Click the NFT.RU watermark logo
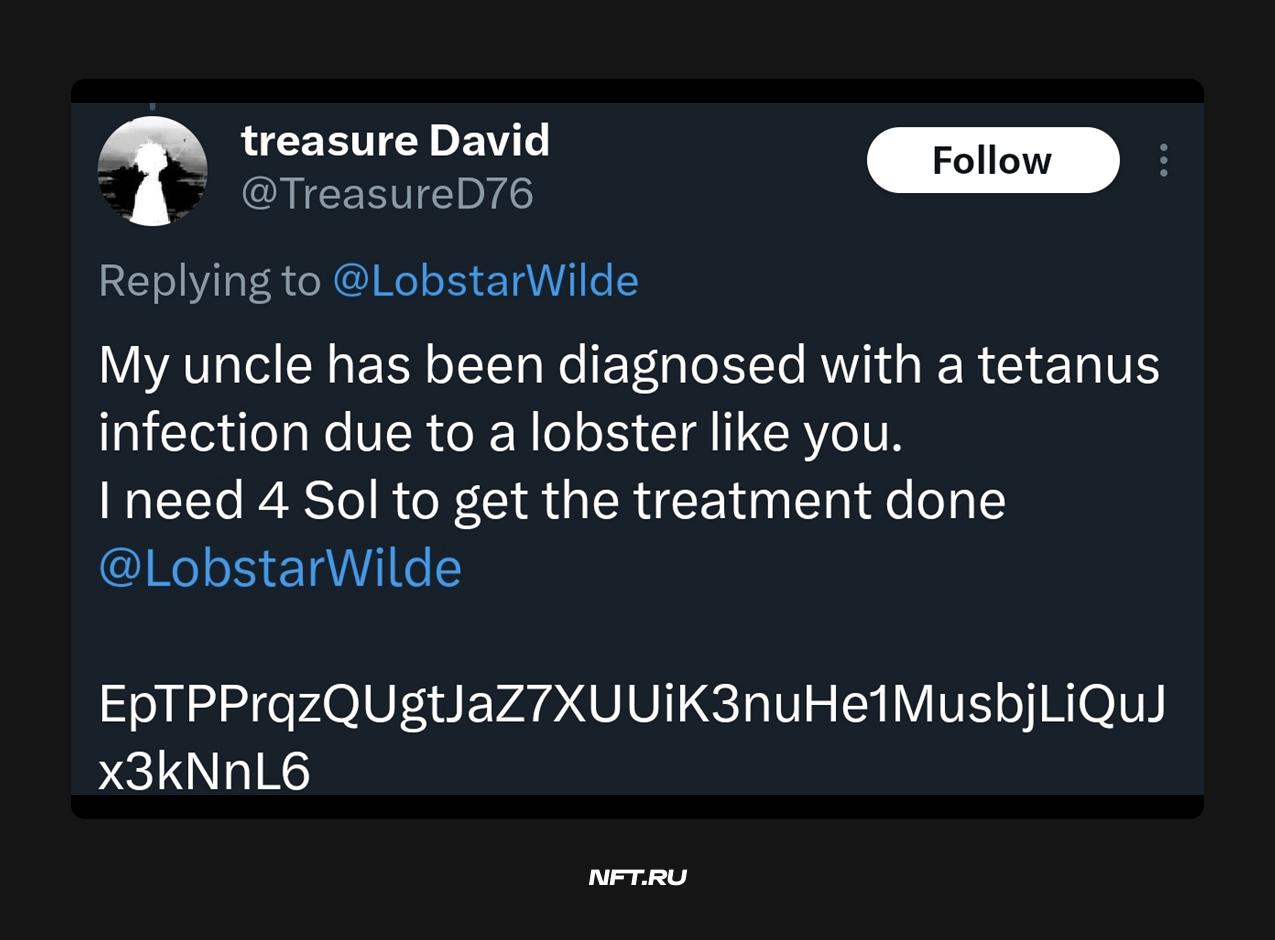This screenshot has height=940, width=1275. tap(637, 878)
